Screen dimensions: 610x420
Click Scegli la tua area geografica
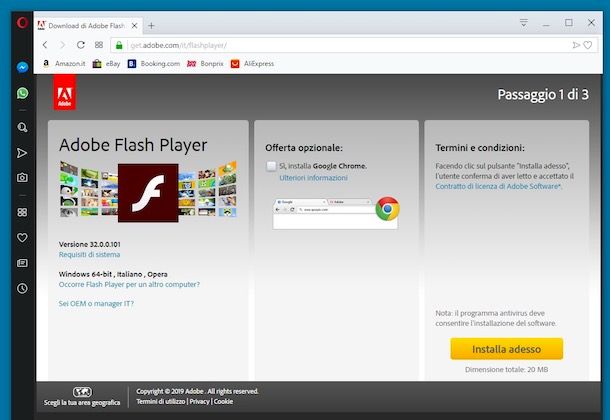coord(82,402)
